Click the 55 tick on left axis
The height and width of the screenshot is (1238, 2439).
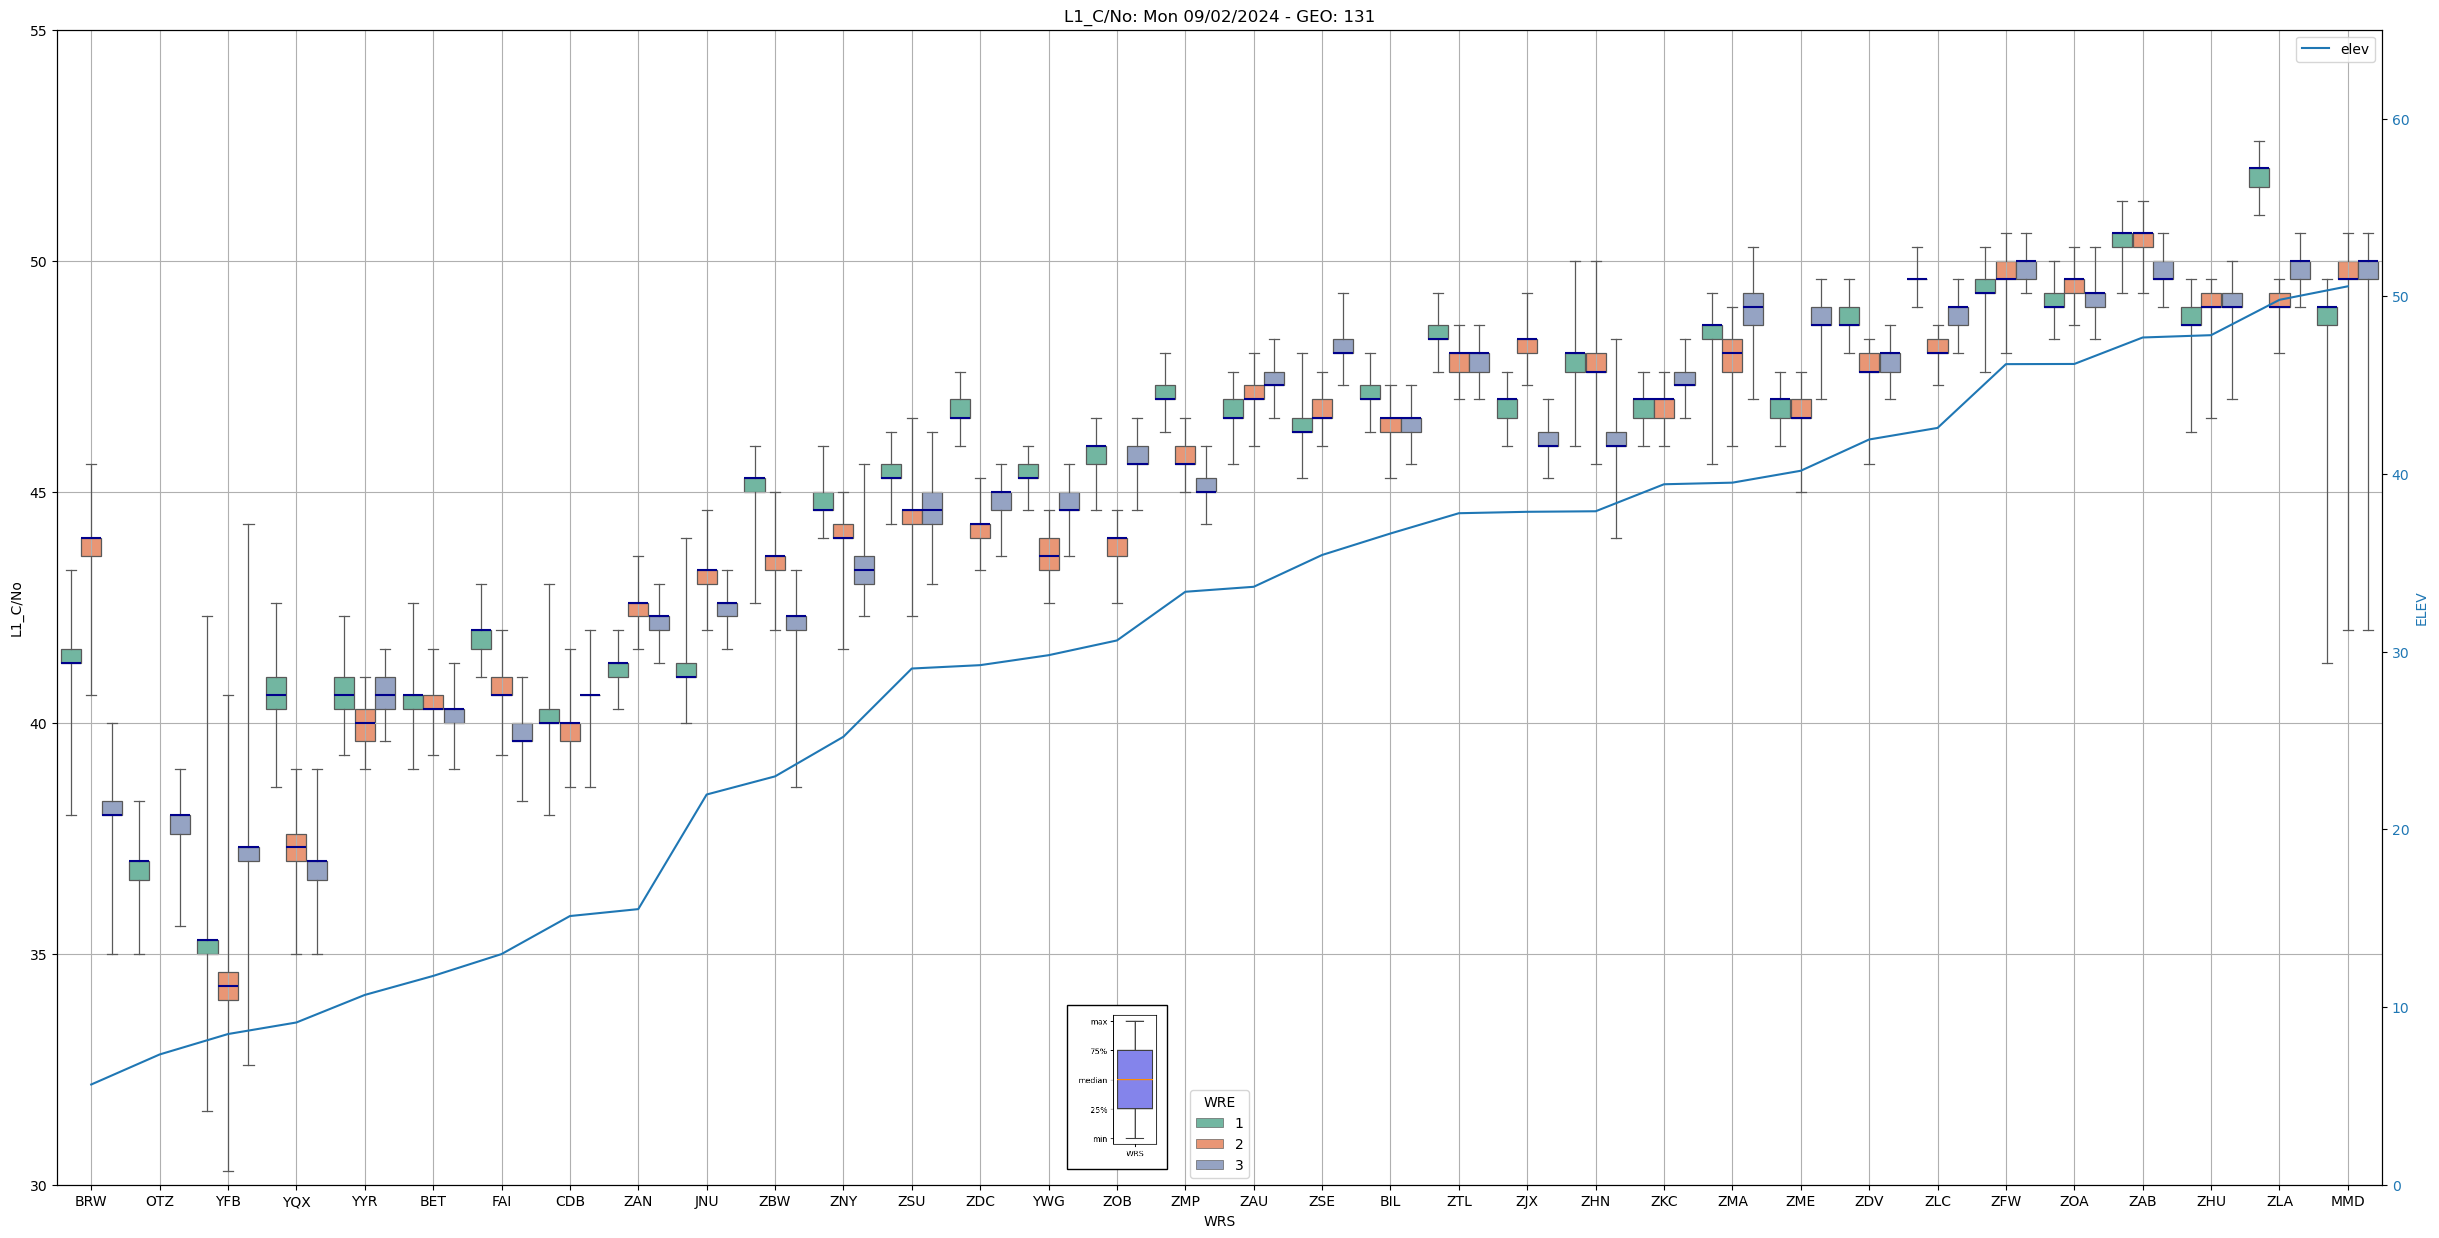39,31
